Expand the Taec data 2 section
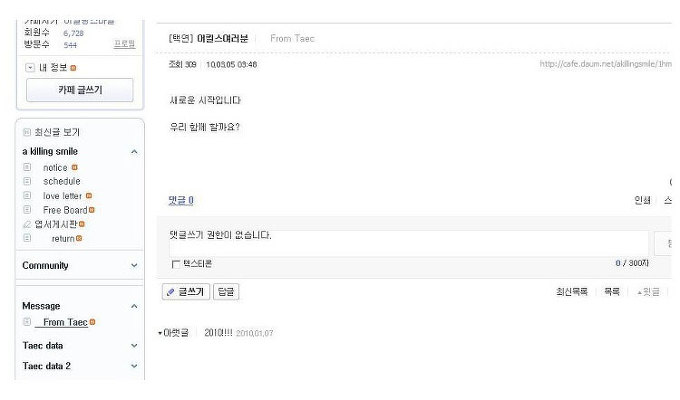 [134, 366]
